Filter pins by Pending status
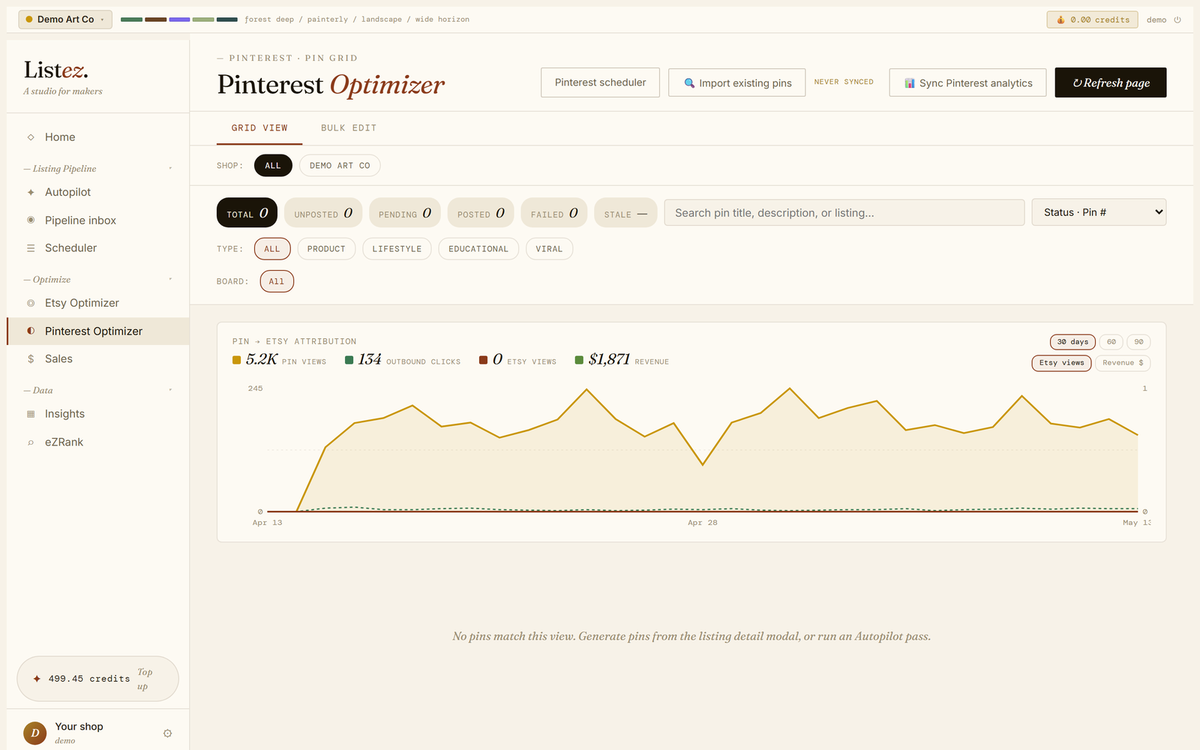Screen dimensions: 1200x750 point(405,213)
